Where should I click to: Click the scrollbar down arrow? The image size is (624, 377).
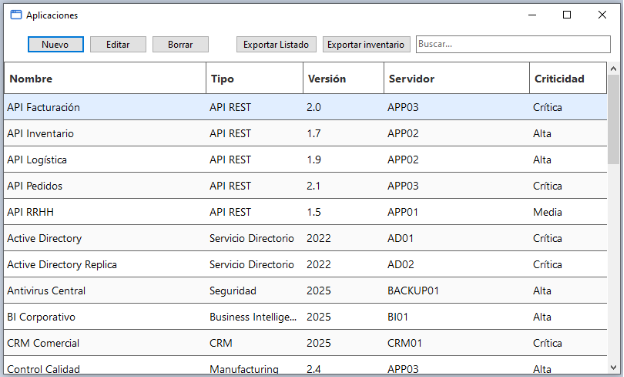click(x=613, y=368)
